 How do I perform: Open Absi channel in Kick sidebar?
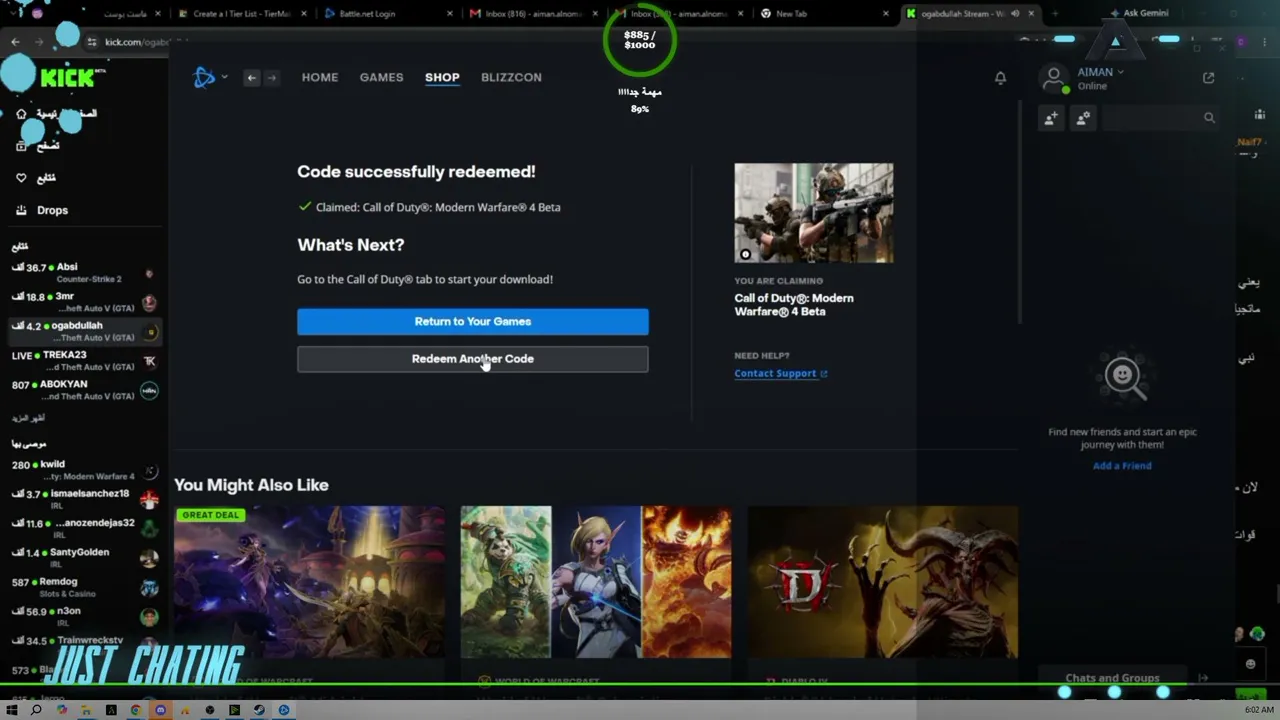click(85, 273)
